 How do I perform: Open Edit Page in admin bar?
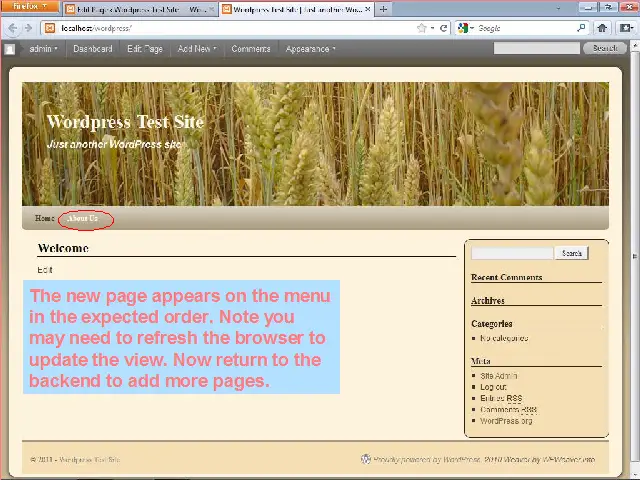[145, 49]
